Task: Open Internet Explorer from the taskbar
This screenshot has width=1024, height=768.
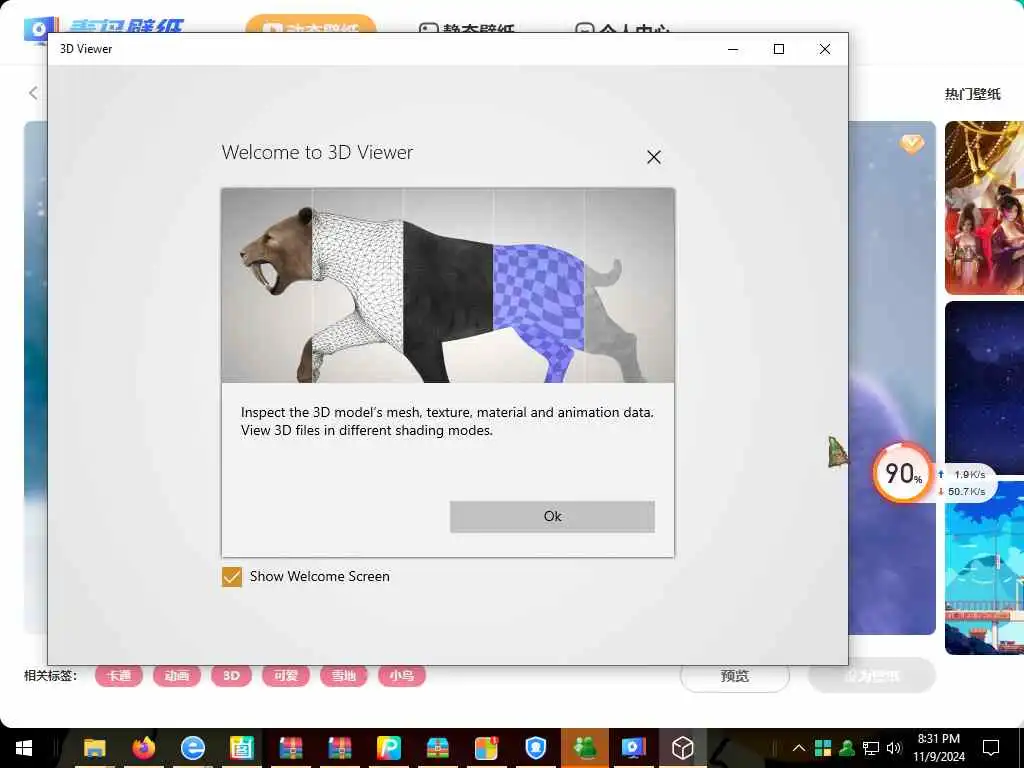Action: [193, 748]
